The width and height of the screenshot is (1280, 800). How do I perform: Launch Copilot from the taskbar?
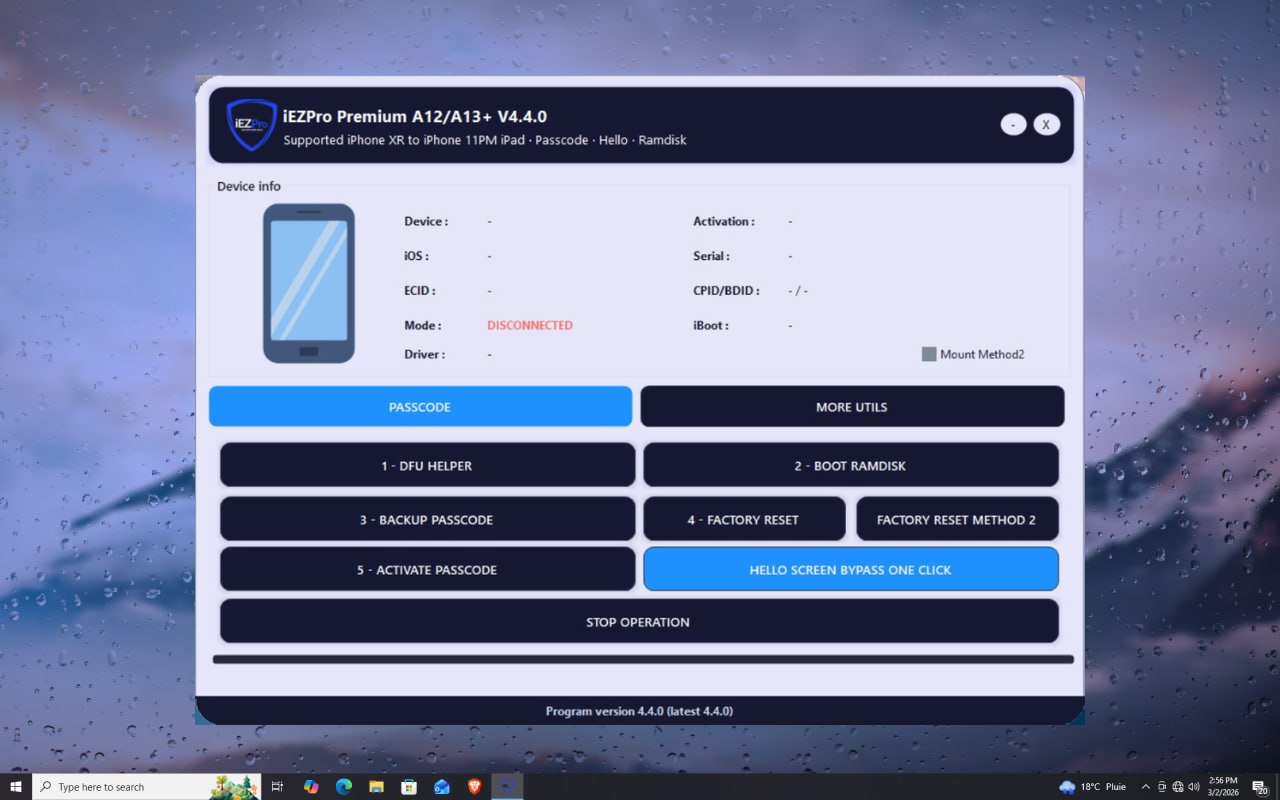point(311,787)
